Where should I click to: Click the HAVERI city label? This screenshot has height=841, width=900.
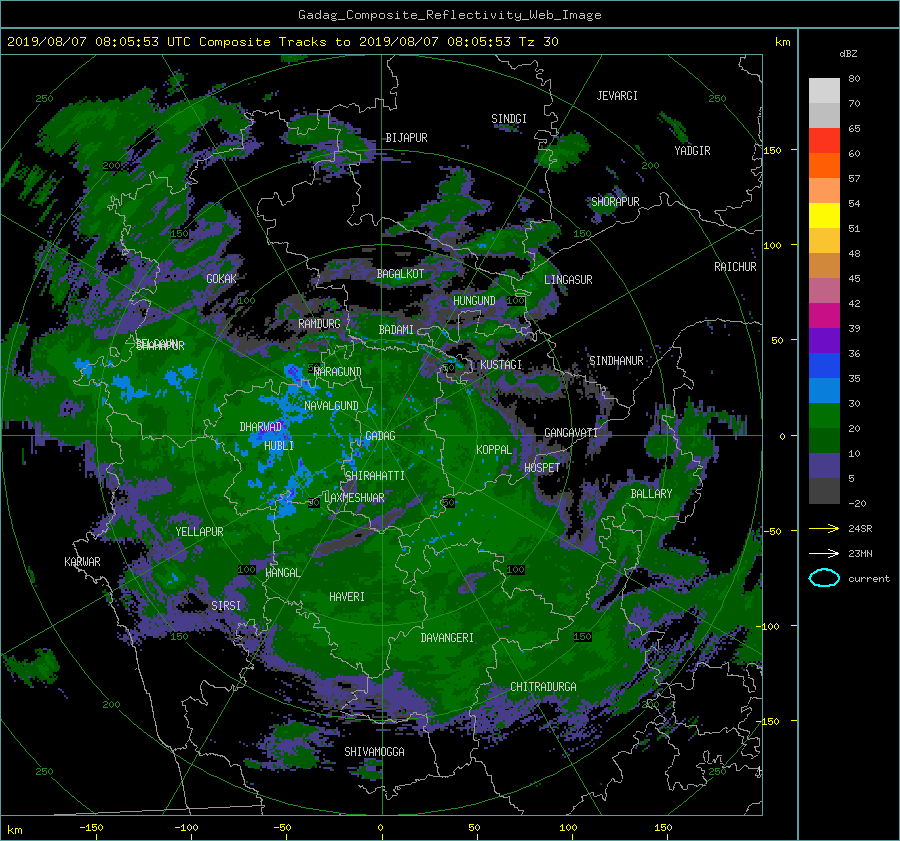[347, 597]
